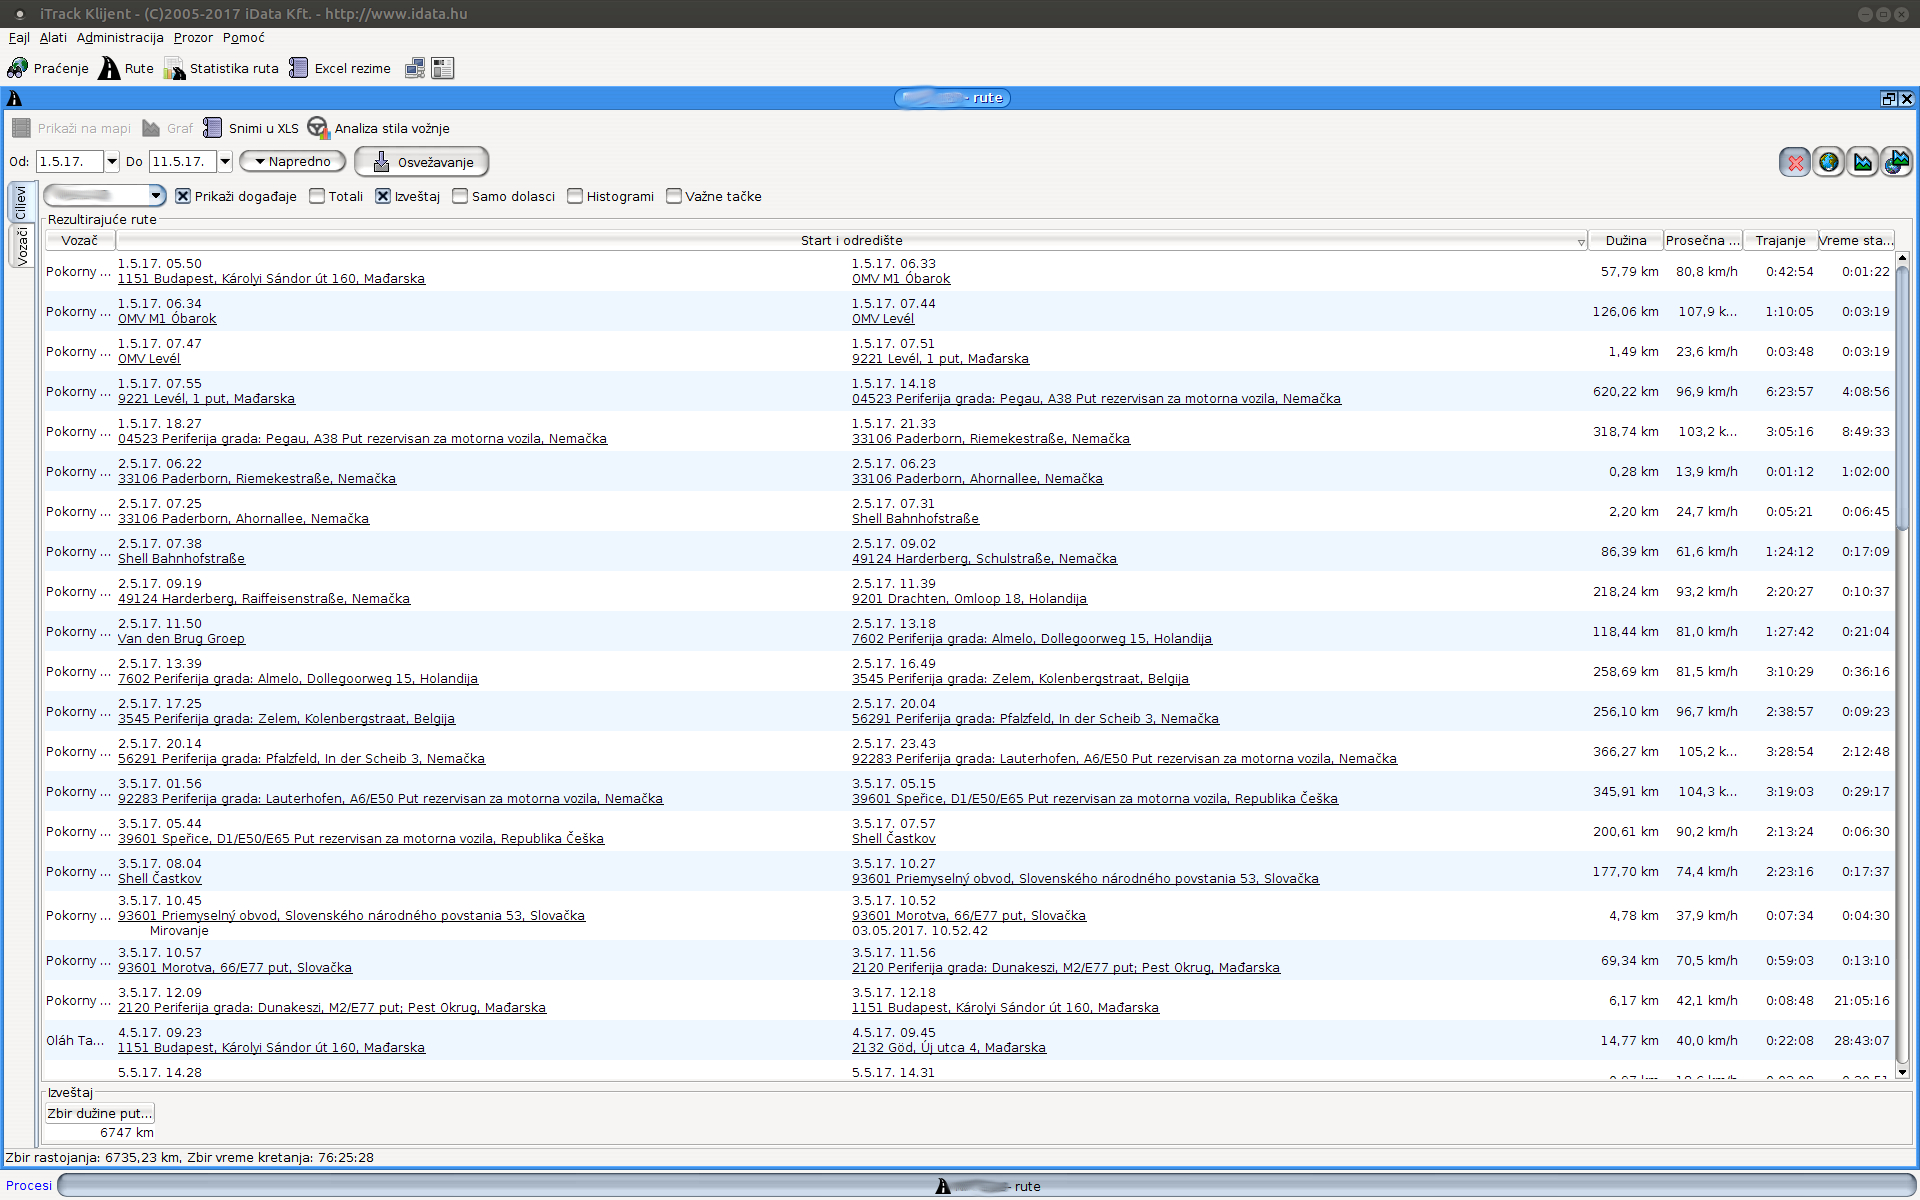
Task: Select the combined globe and chart view
Action: pyautogui.click(x=1896, y=162)
